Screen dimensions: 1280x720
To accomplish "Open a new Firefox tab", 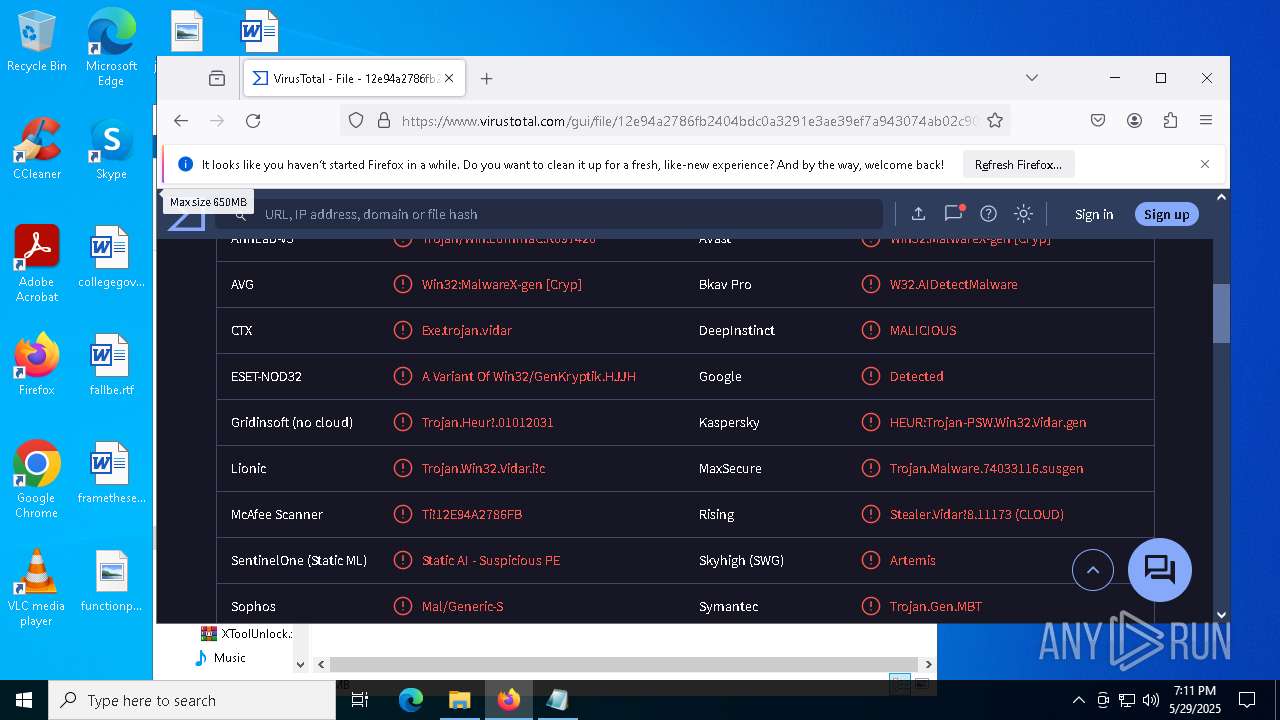I will click(x=486, y=78).
